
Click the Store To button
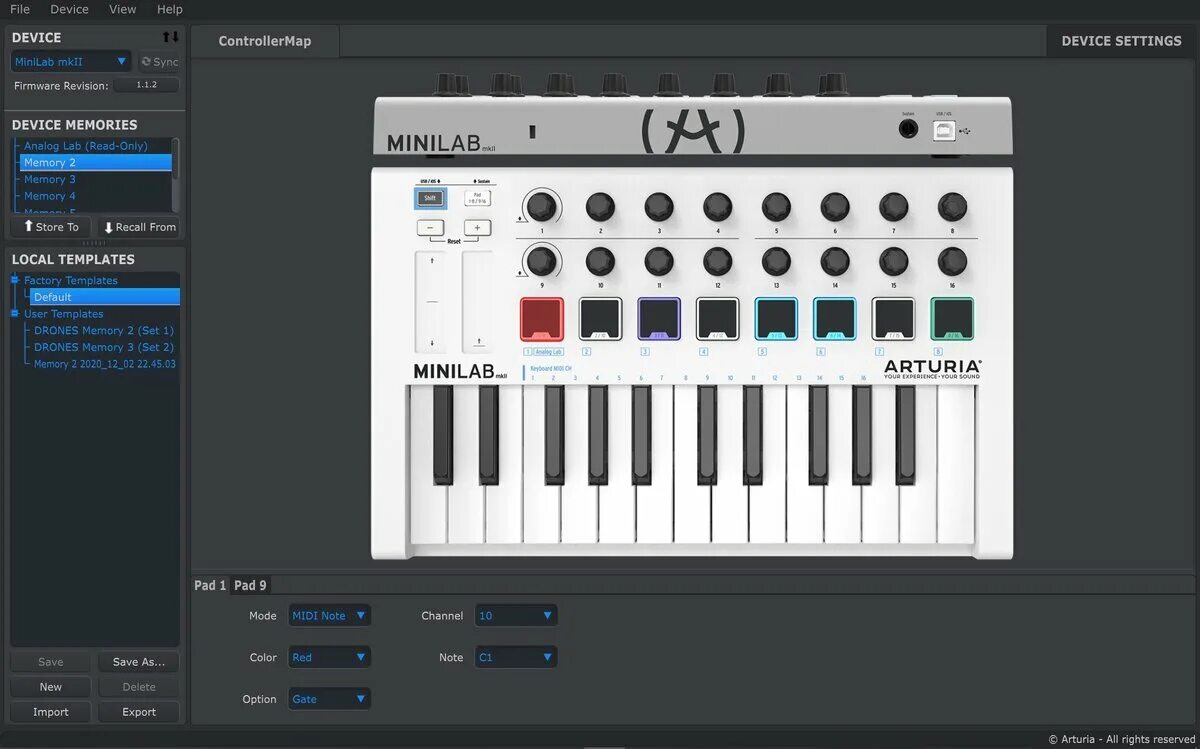pyautogui.click(x=51, y=227)
